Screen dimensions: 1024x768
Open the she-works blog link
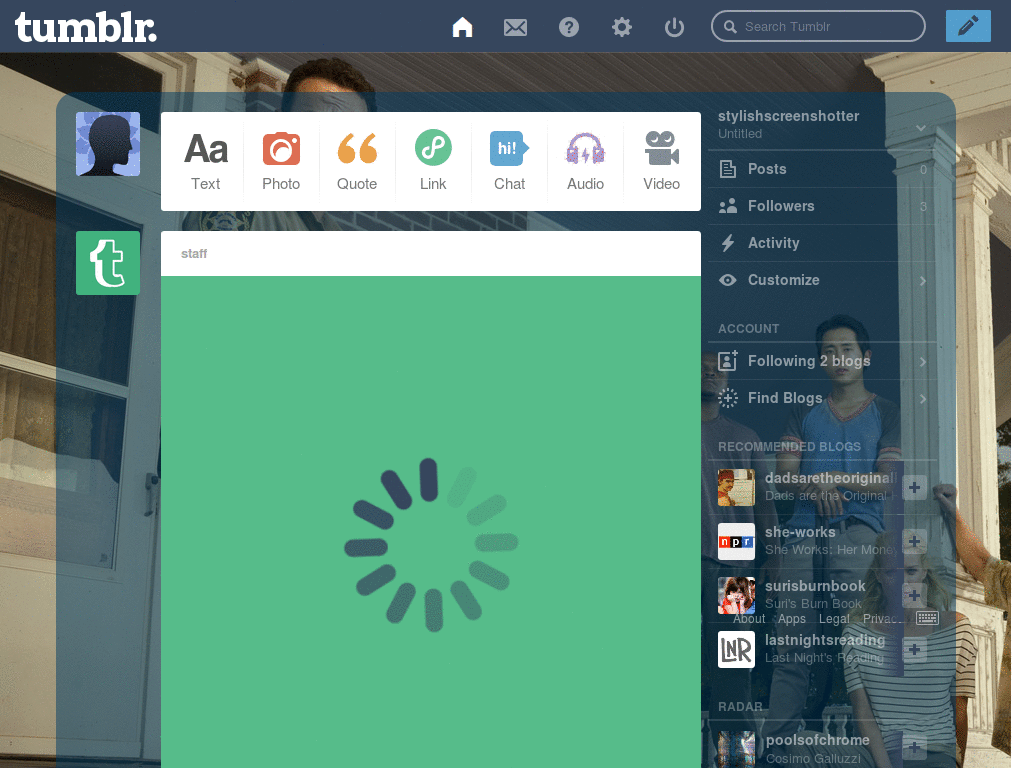pos(800,532)
